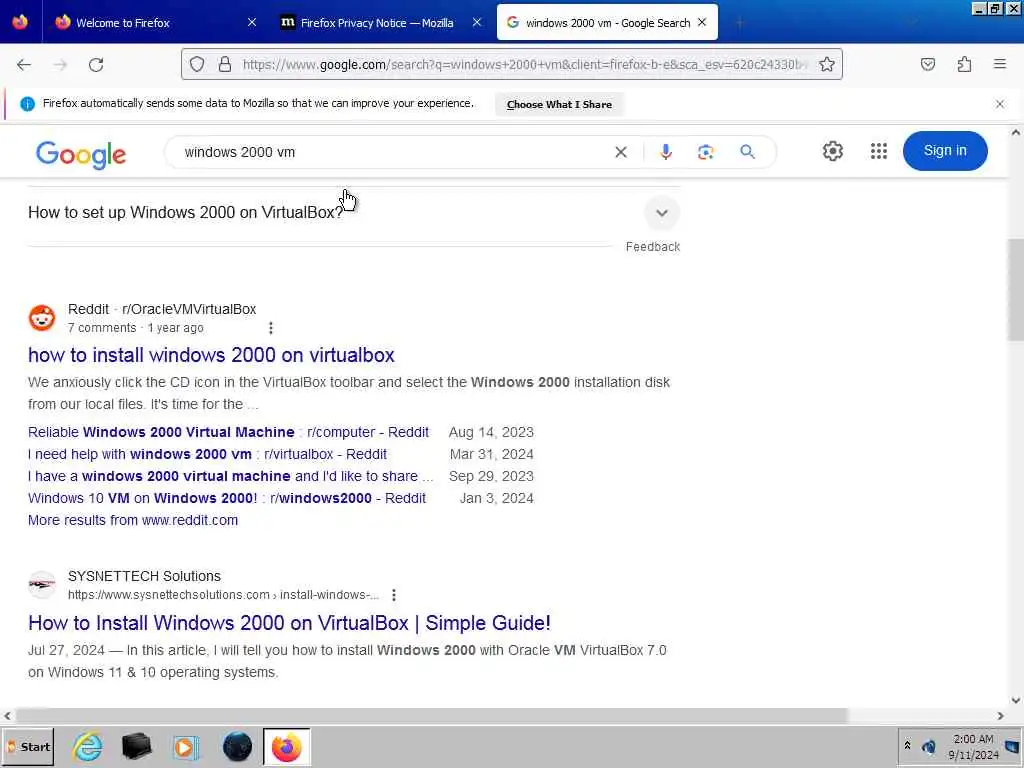
Task: Bookmark this page with the star icon
Action: click(827, 64)
